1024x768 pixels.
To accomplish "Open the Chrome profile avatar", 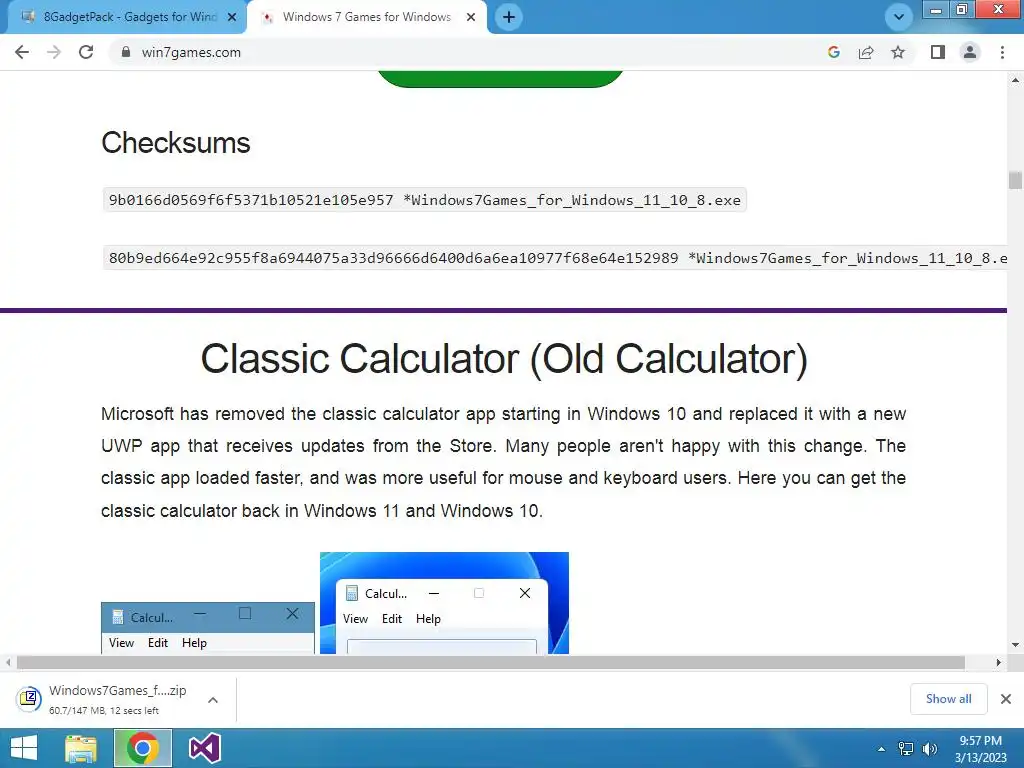I will click(x=970, y=52).
